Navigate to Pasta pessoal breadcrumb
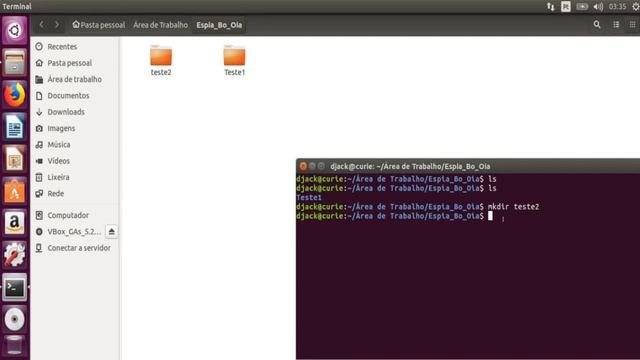 pyautogui.click(x=99, y=25)
